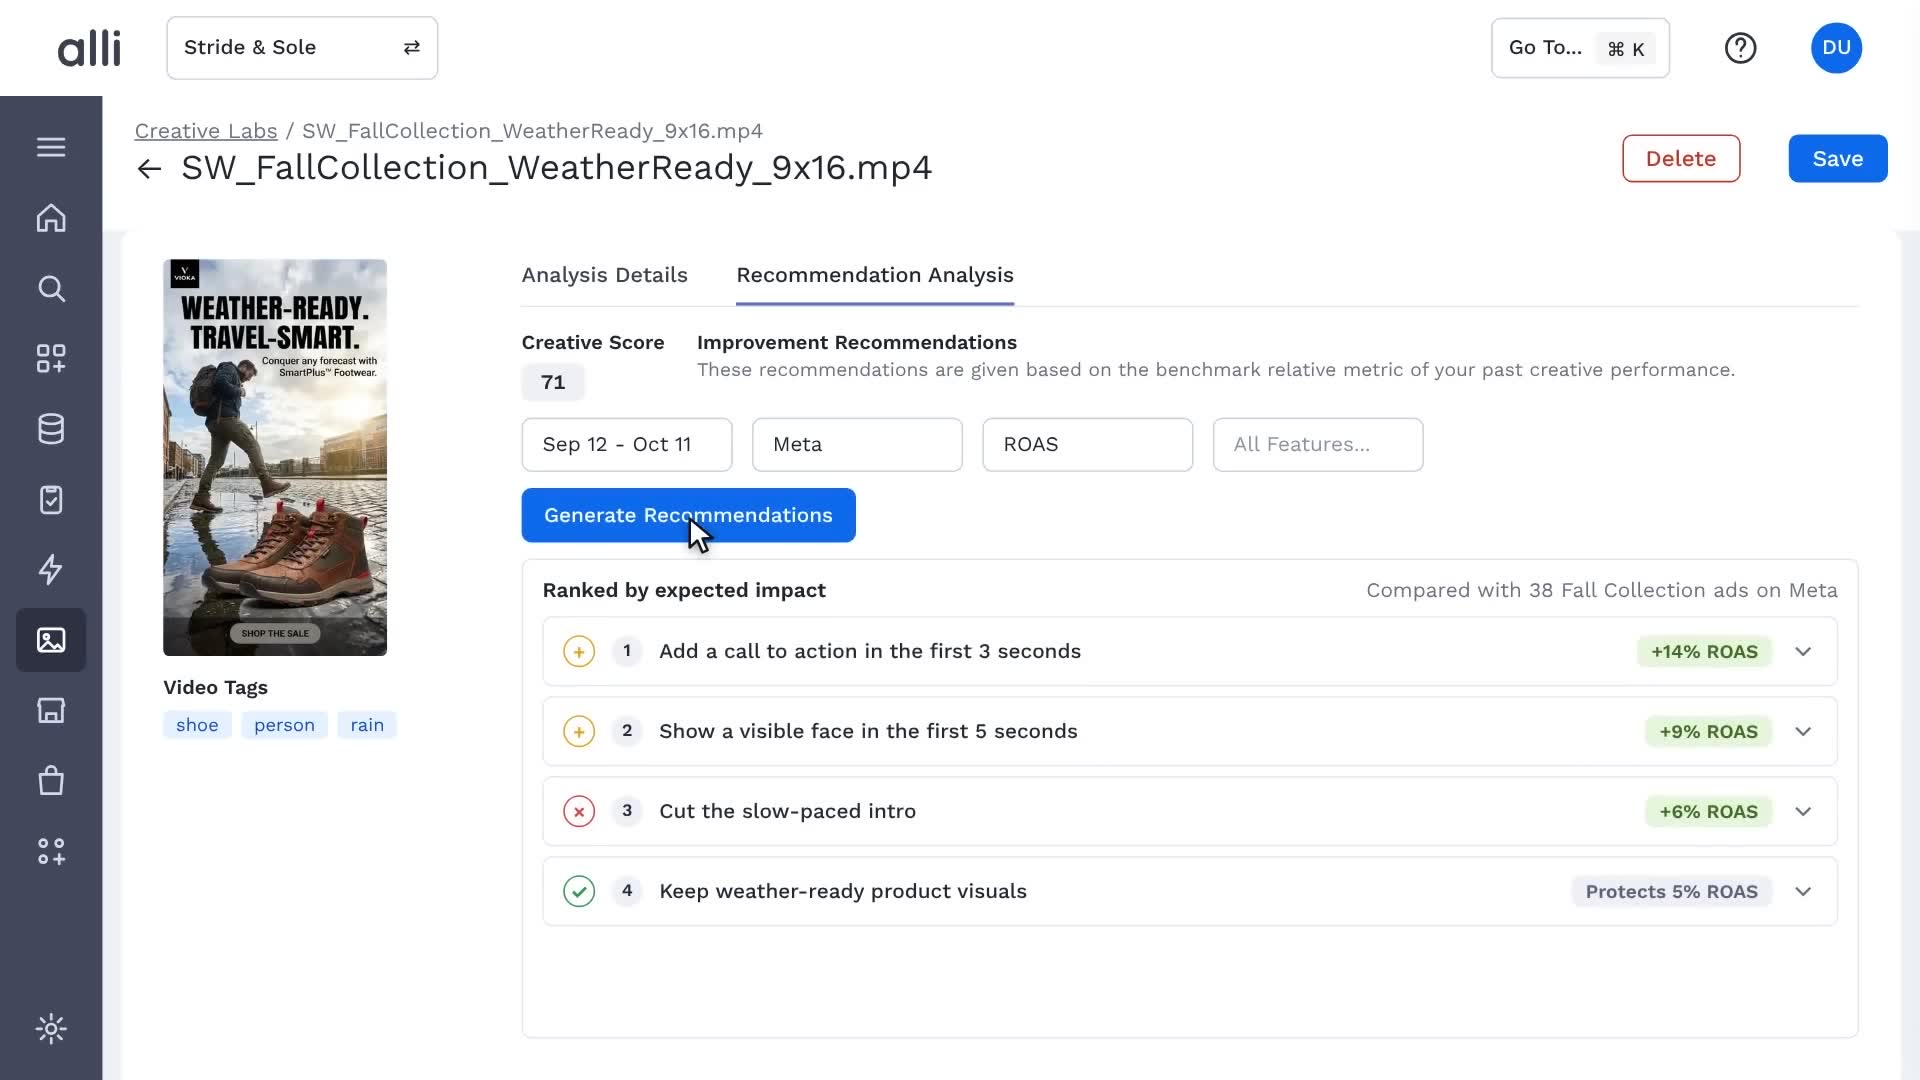Open the hamburger menu in sidebar
1920x1080 pixels.
coord(51,147)
